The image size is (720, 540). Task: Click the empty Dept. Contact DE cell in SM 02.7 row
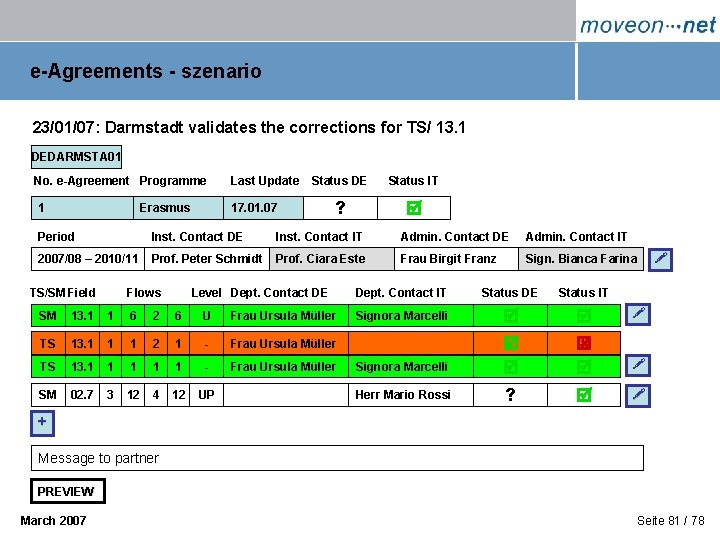tap(286, 394)
